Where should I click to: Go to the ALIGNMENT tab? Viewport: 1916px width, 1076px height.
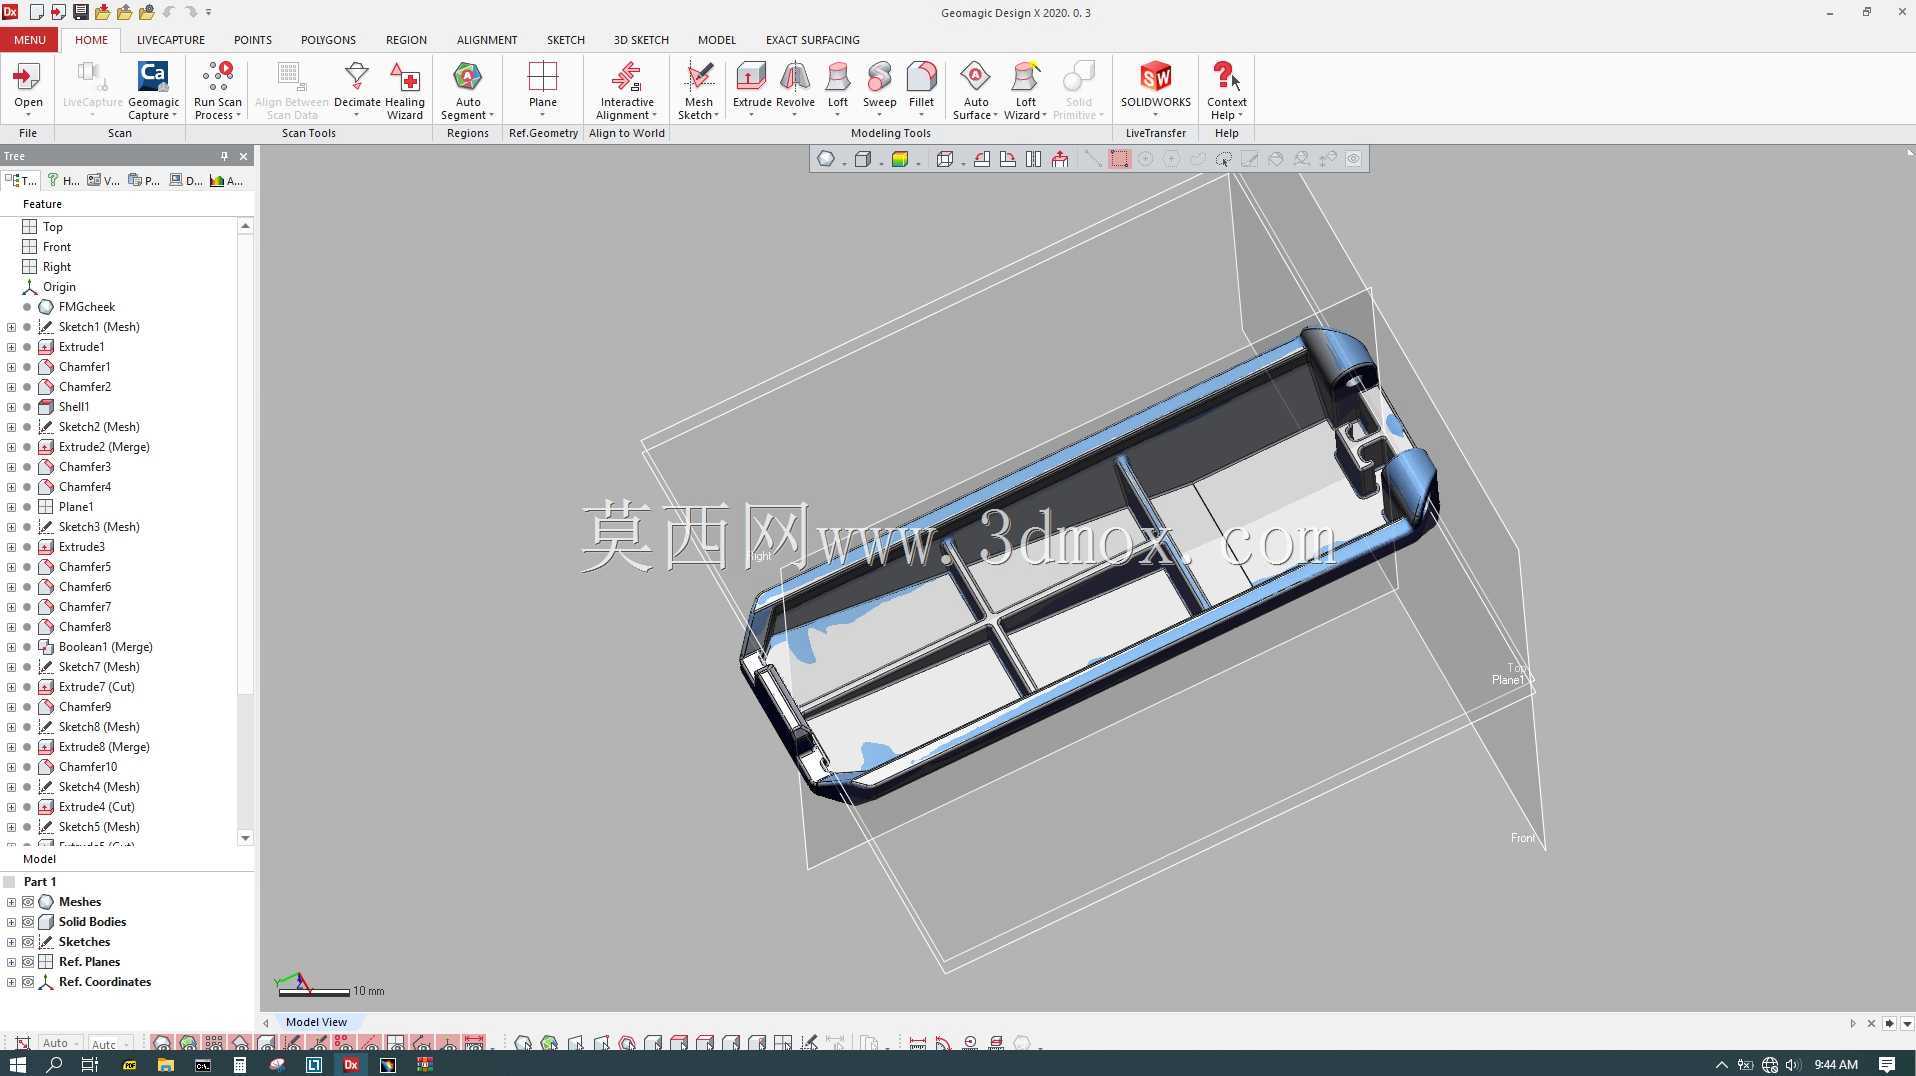tap(487, 40)
